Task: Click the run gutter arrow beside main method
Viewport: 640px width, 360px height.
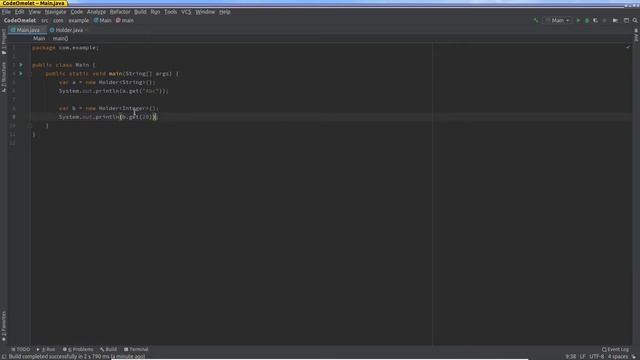Action: [21, 73]
